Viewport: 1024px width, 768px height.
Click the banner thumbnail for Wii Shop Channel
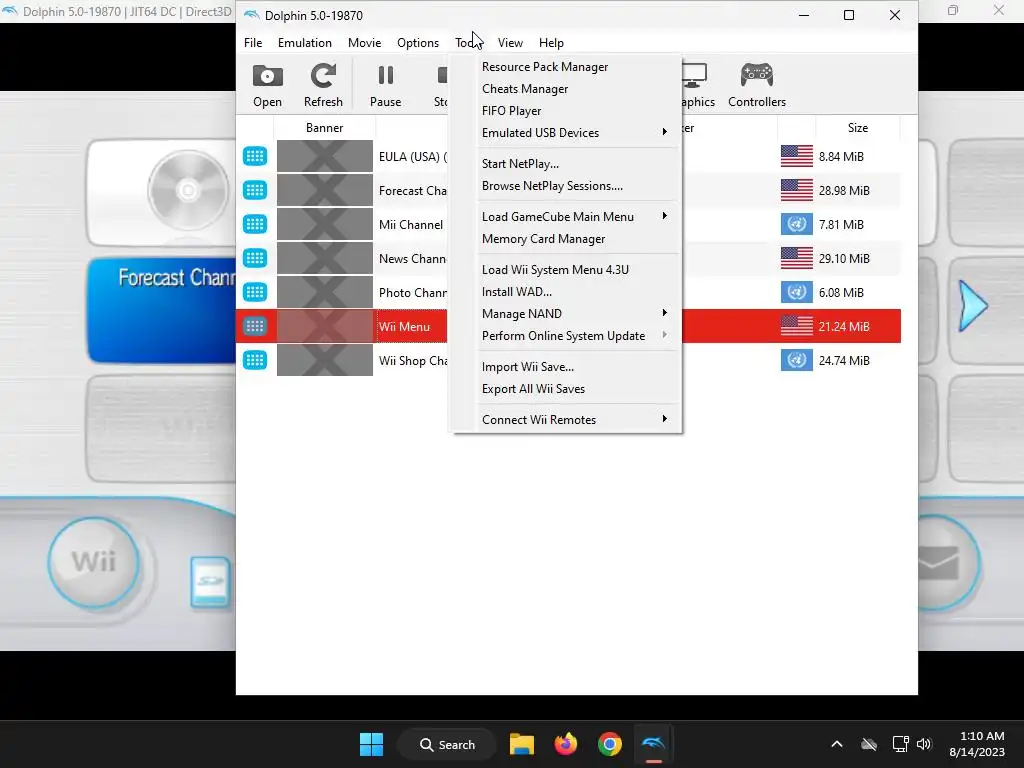(325, 360)
